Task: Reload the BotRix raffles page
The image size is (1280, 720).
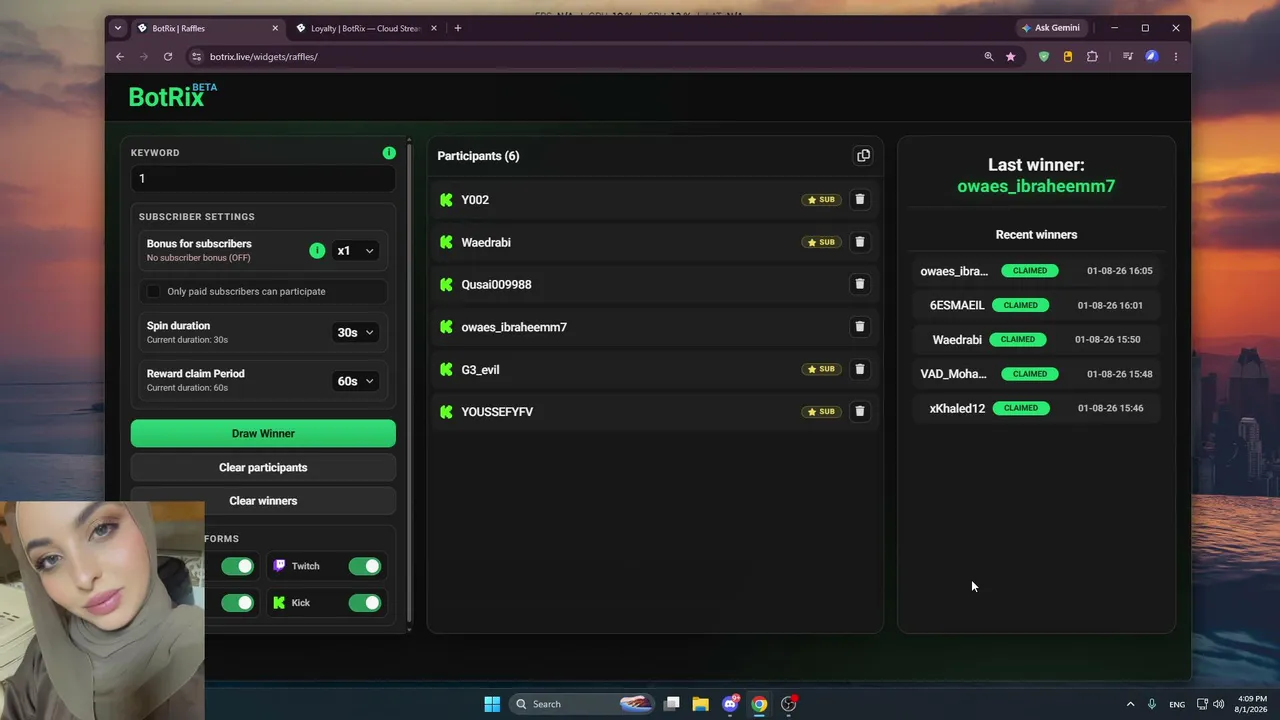Action: tap(168, 57)
